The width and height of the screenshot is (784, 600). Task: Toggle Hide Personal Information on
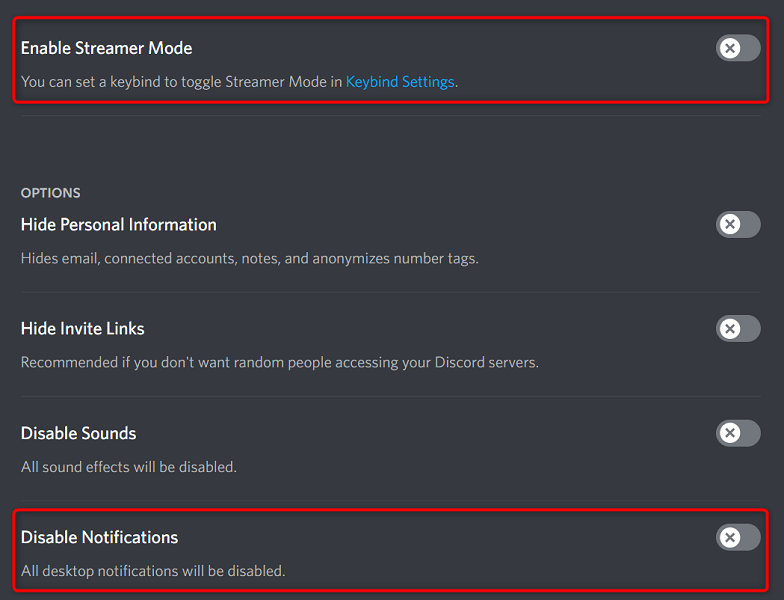coord(738,224)
